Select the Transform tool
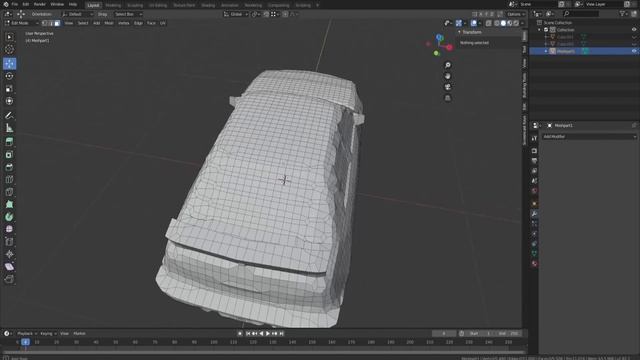The width and height of the screenshot is (640, 360). [x=9, y=101]
